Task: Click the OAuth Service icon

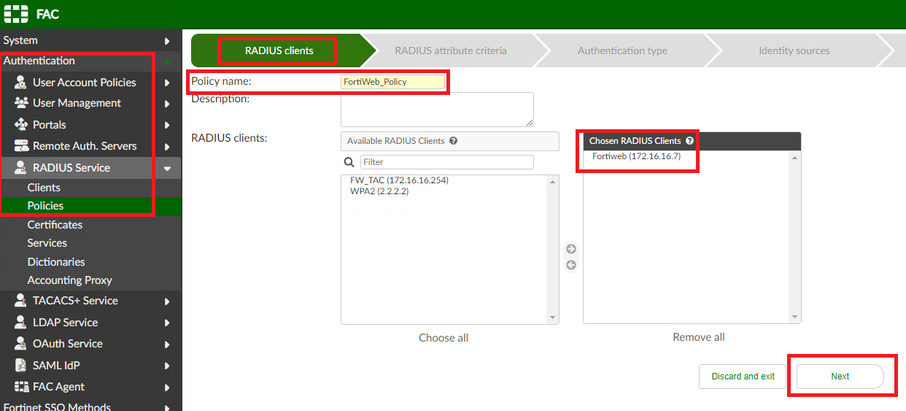Action: 21,343
